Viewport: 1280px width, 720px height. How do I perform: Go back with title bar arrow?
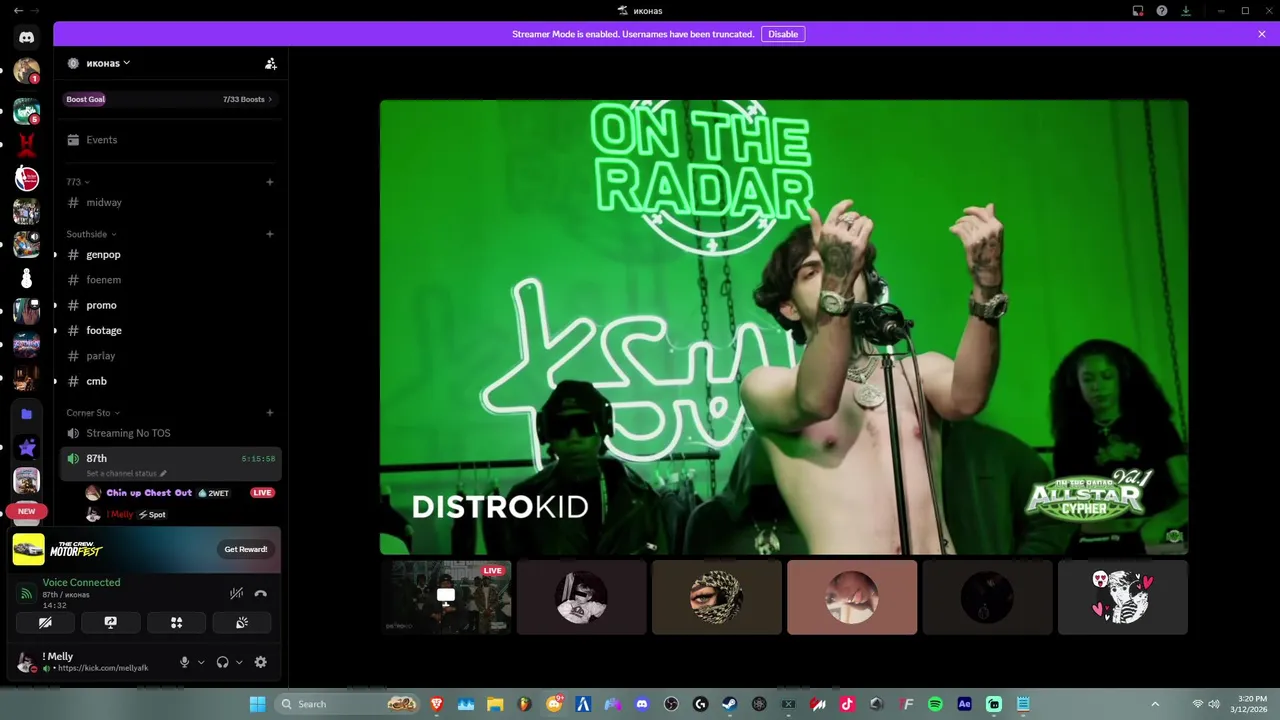pyautogui.click(x=18, y=11)
